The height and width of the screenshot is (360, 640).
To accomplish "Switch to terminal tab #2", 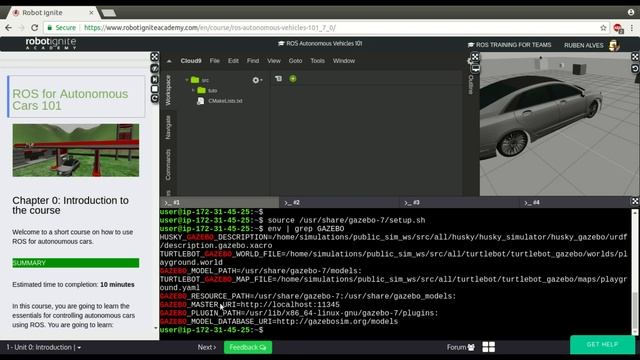I will pyautogui.click(x=339, y=202).
